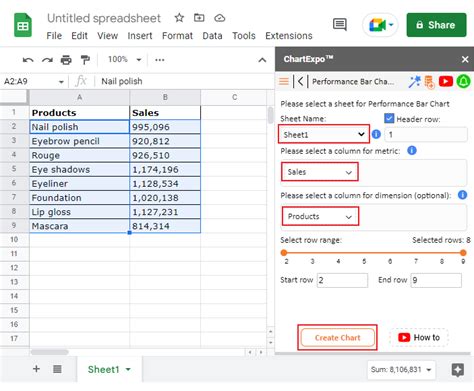Star the Untitled spreadsheet
Image resolution: width=474 pixels, height=391 pixels.
pyautogui.click(x=179, y=18)
